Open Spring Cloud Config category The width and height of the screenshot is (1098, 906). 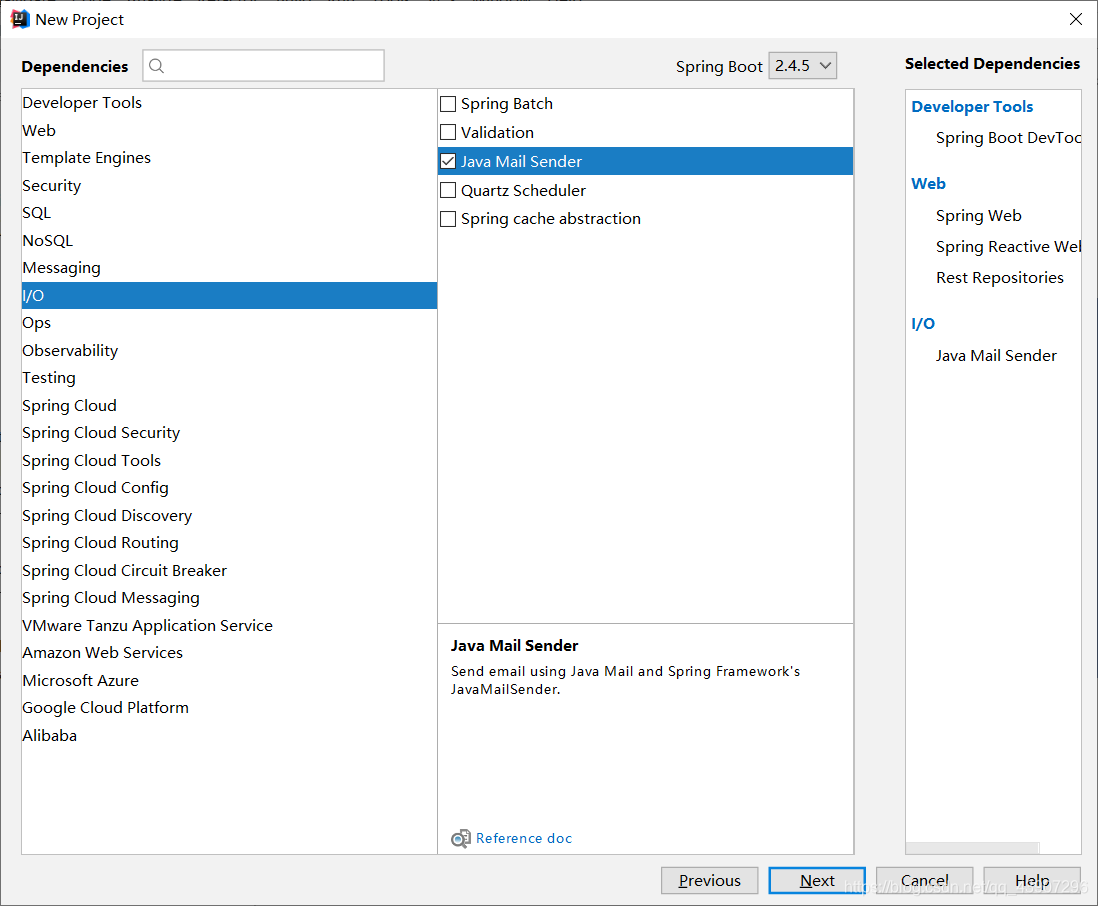click(229, 488)
